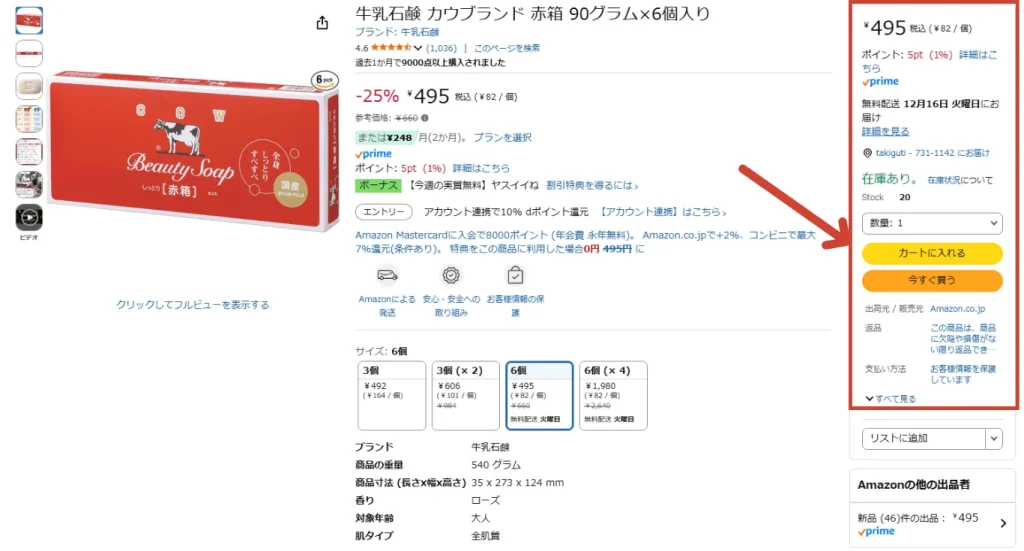
Task: Click the カートに入れる button
Action: [932, 253]
